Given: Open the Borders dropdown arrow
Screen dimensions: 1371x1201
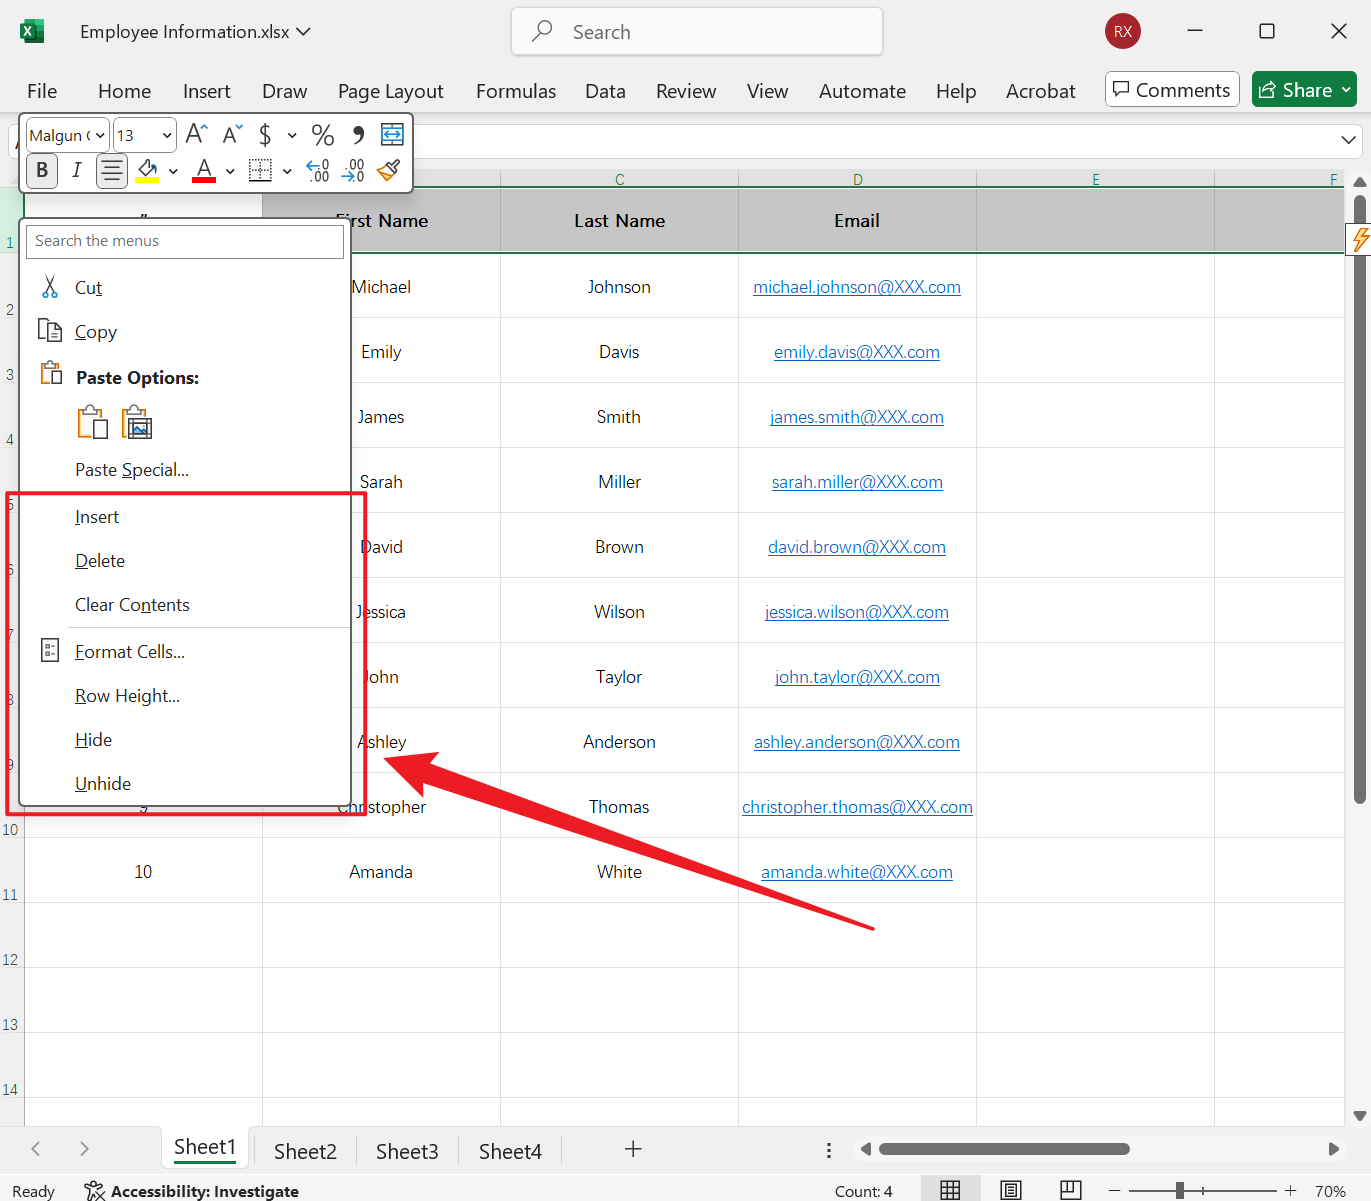Looking at the screenshot, I should click(288, 171).
